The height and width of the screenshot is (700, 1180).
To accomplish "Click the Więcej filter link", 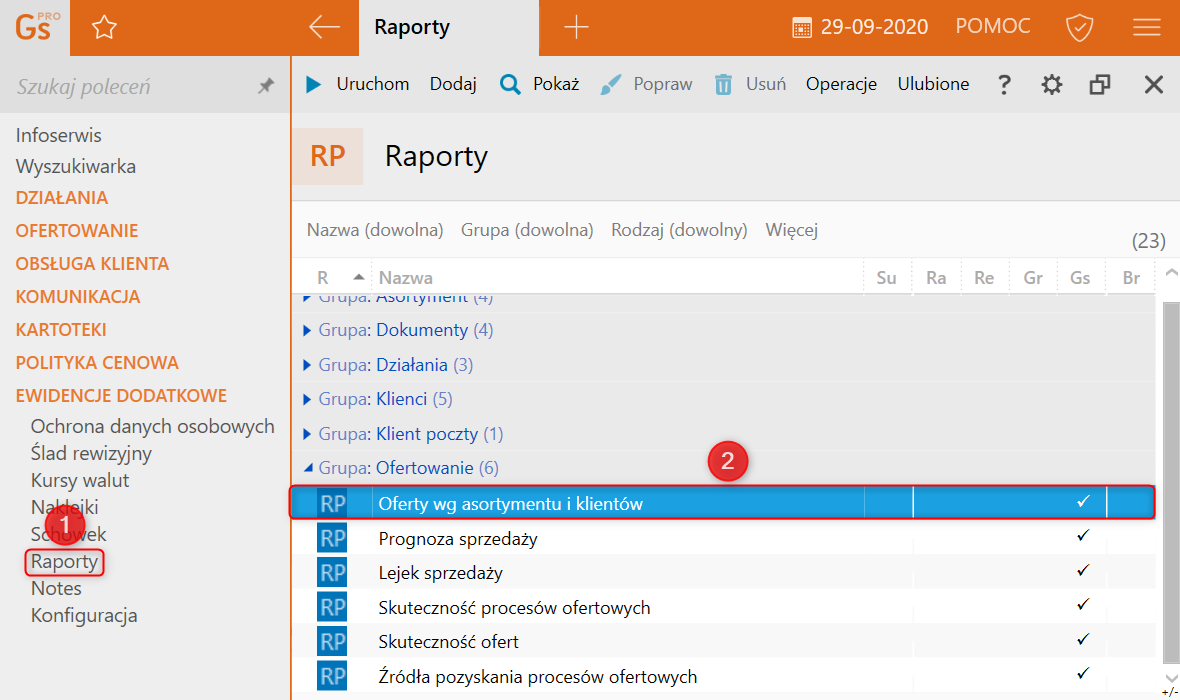I will tap(791, 230).
